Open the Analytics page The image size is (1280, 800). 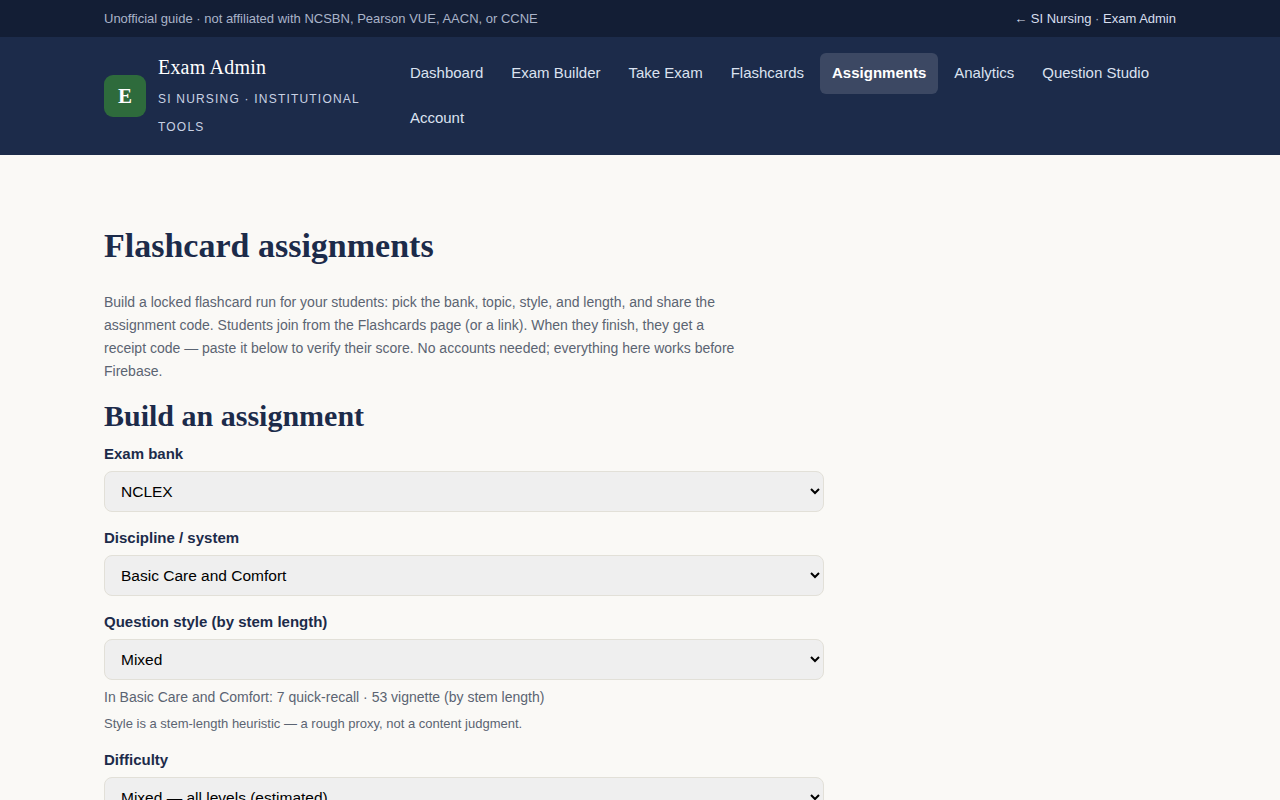[984, 73]
